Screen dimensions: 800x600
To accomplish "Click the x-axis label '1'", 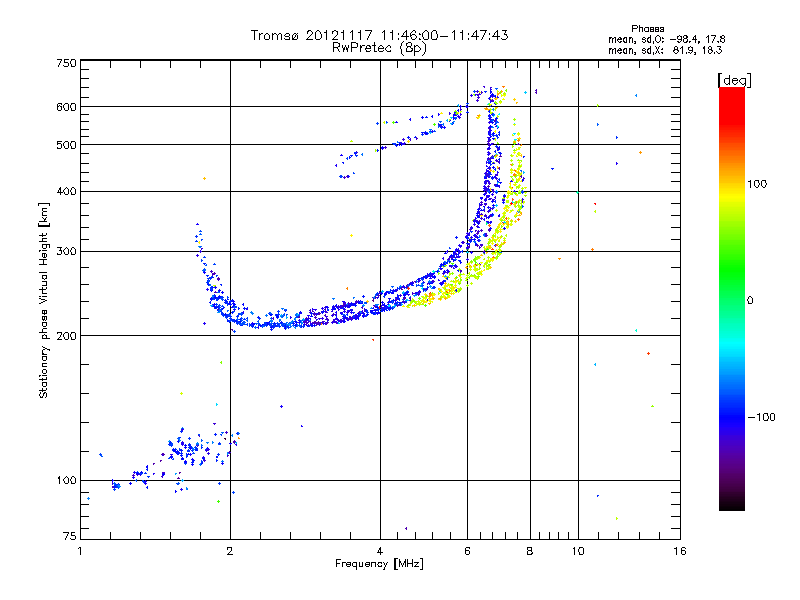I will click(80, 551).
